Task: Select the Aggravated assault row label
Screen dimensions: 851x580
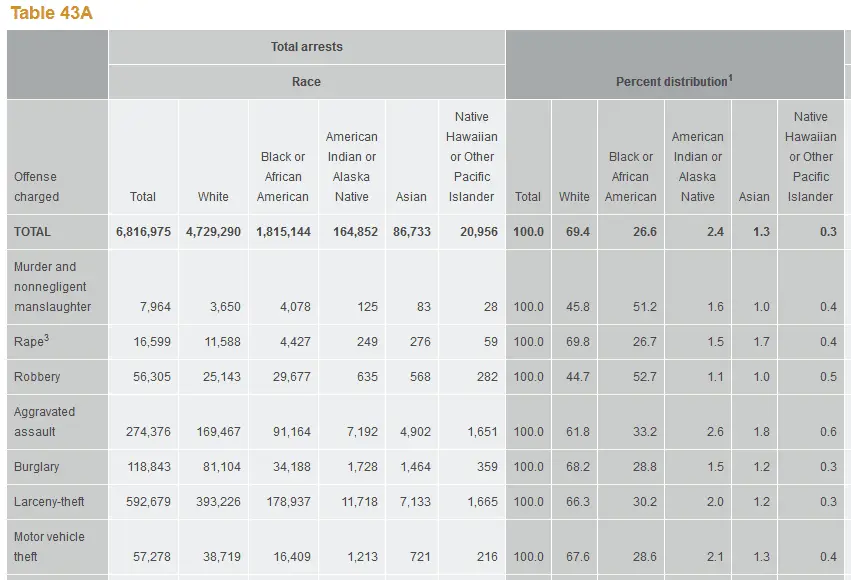Action: coord(44,422)
